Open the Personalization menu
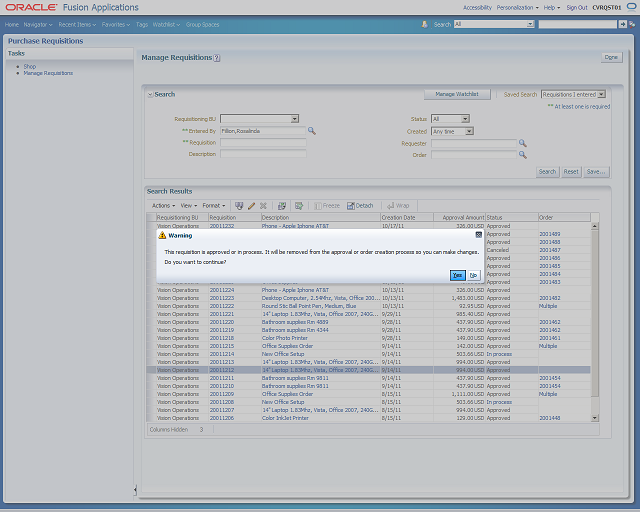 pyautogui.click(x=518, y=7)
